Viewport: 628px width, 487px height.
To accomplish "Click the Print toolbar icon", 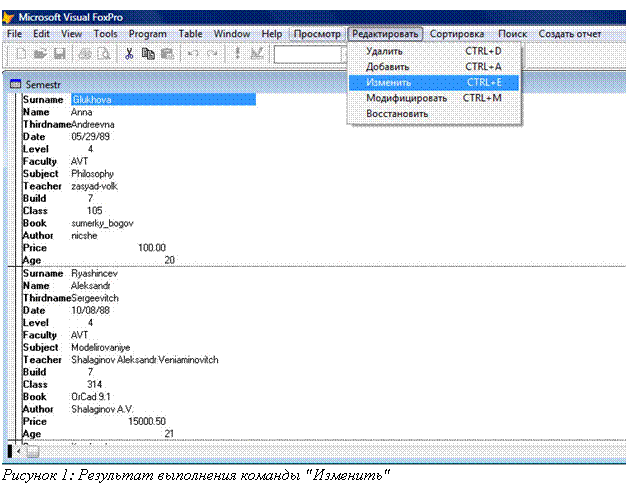I will click(85, 53).
